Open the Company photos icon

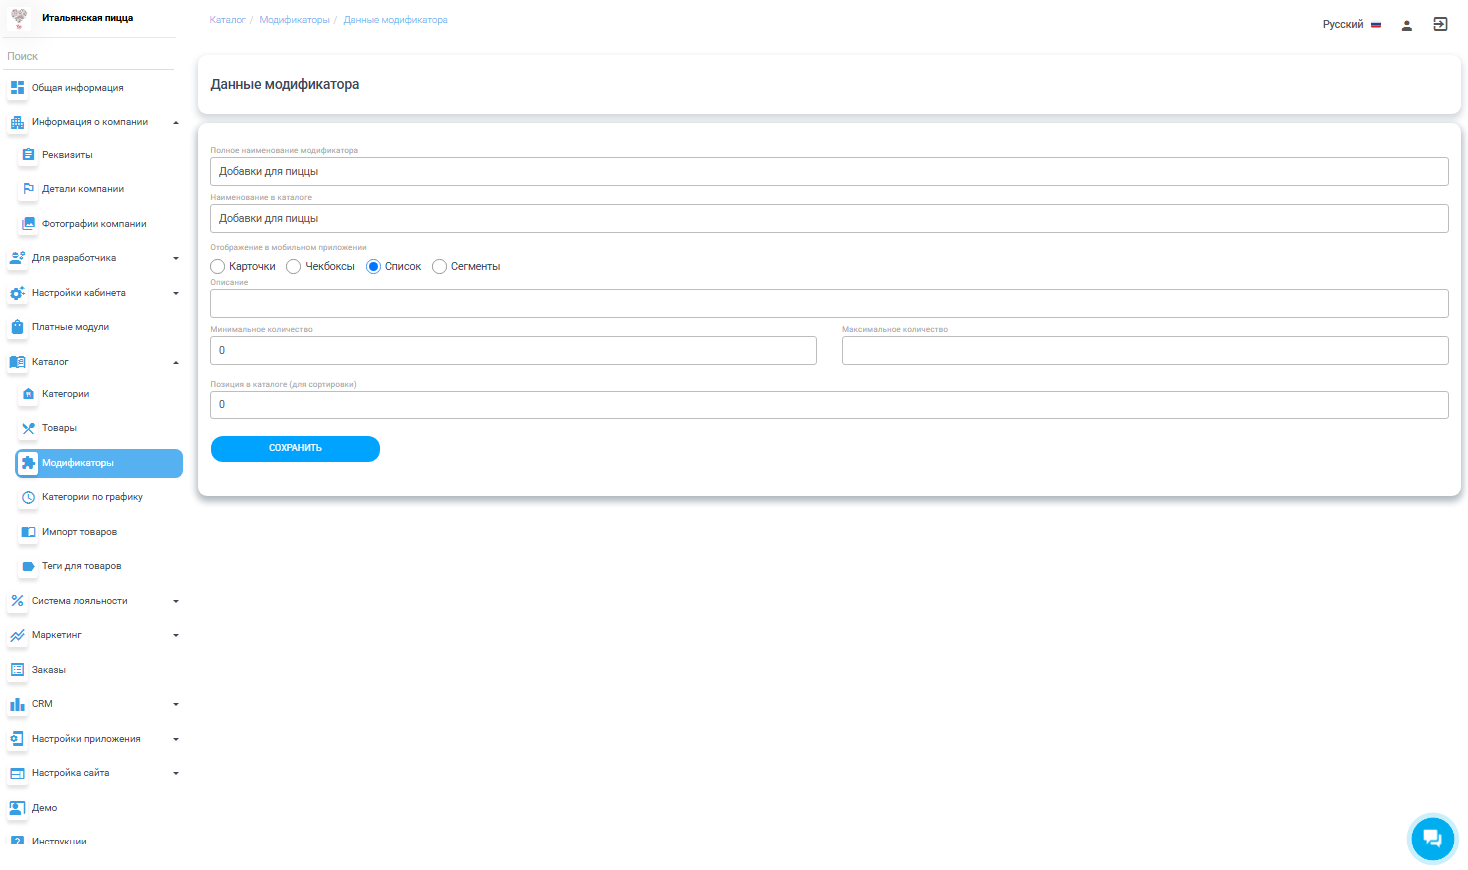pos(28,224)
